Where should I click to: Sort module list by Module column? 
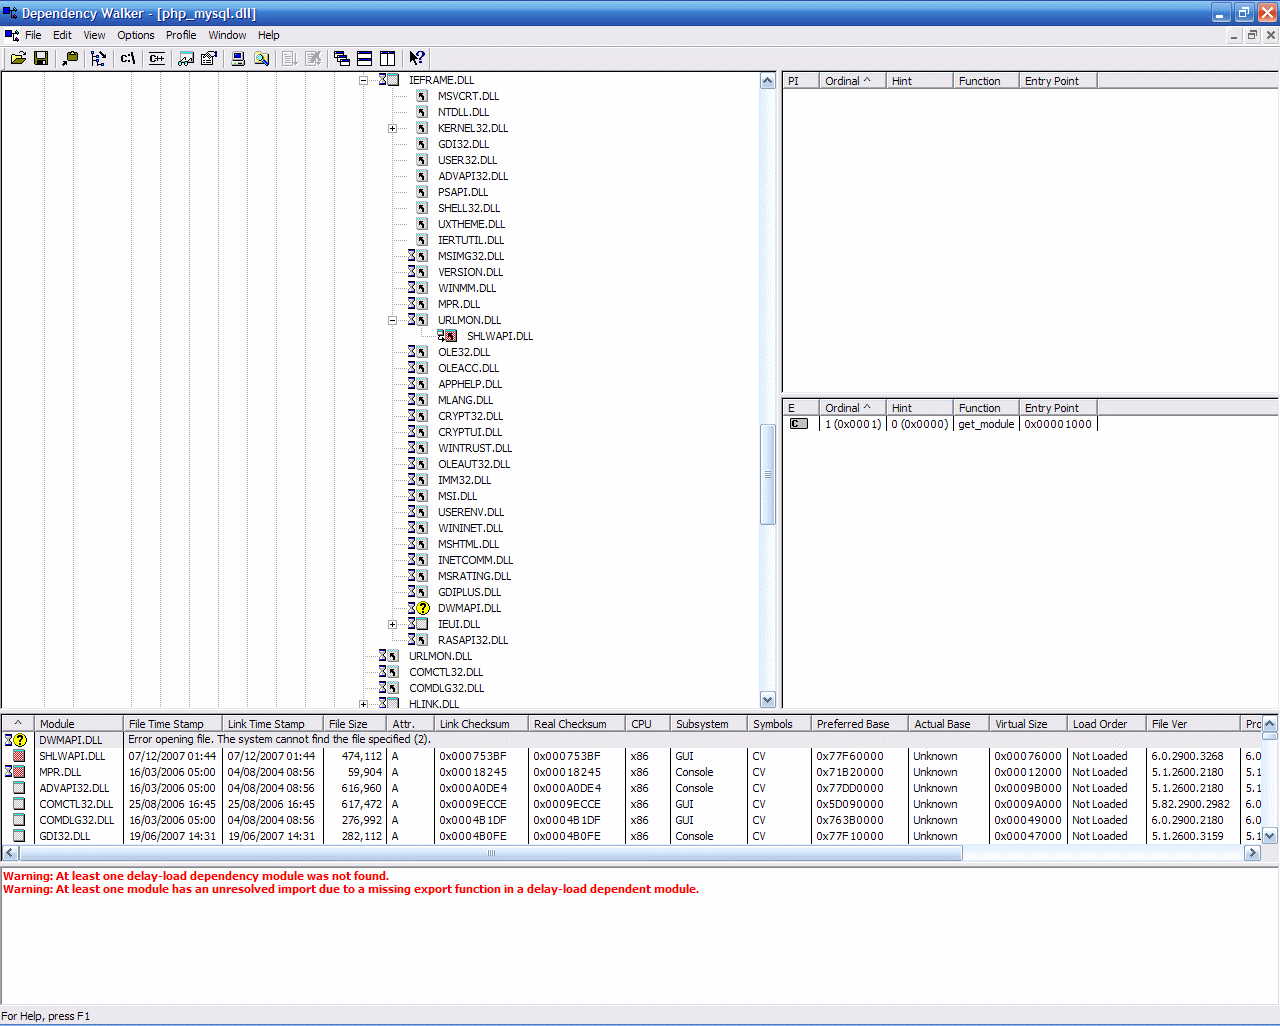[79, 724]
